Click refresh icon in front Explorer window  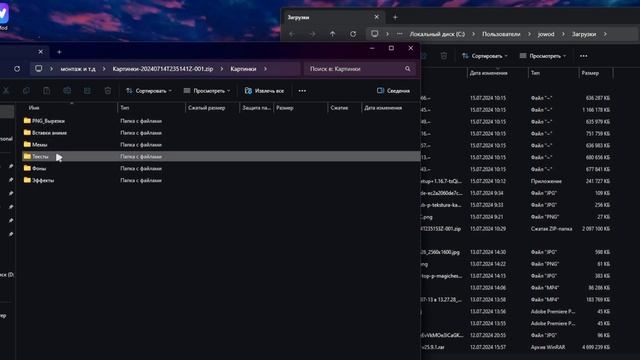tap(17, 69)
